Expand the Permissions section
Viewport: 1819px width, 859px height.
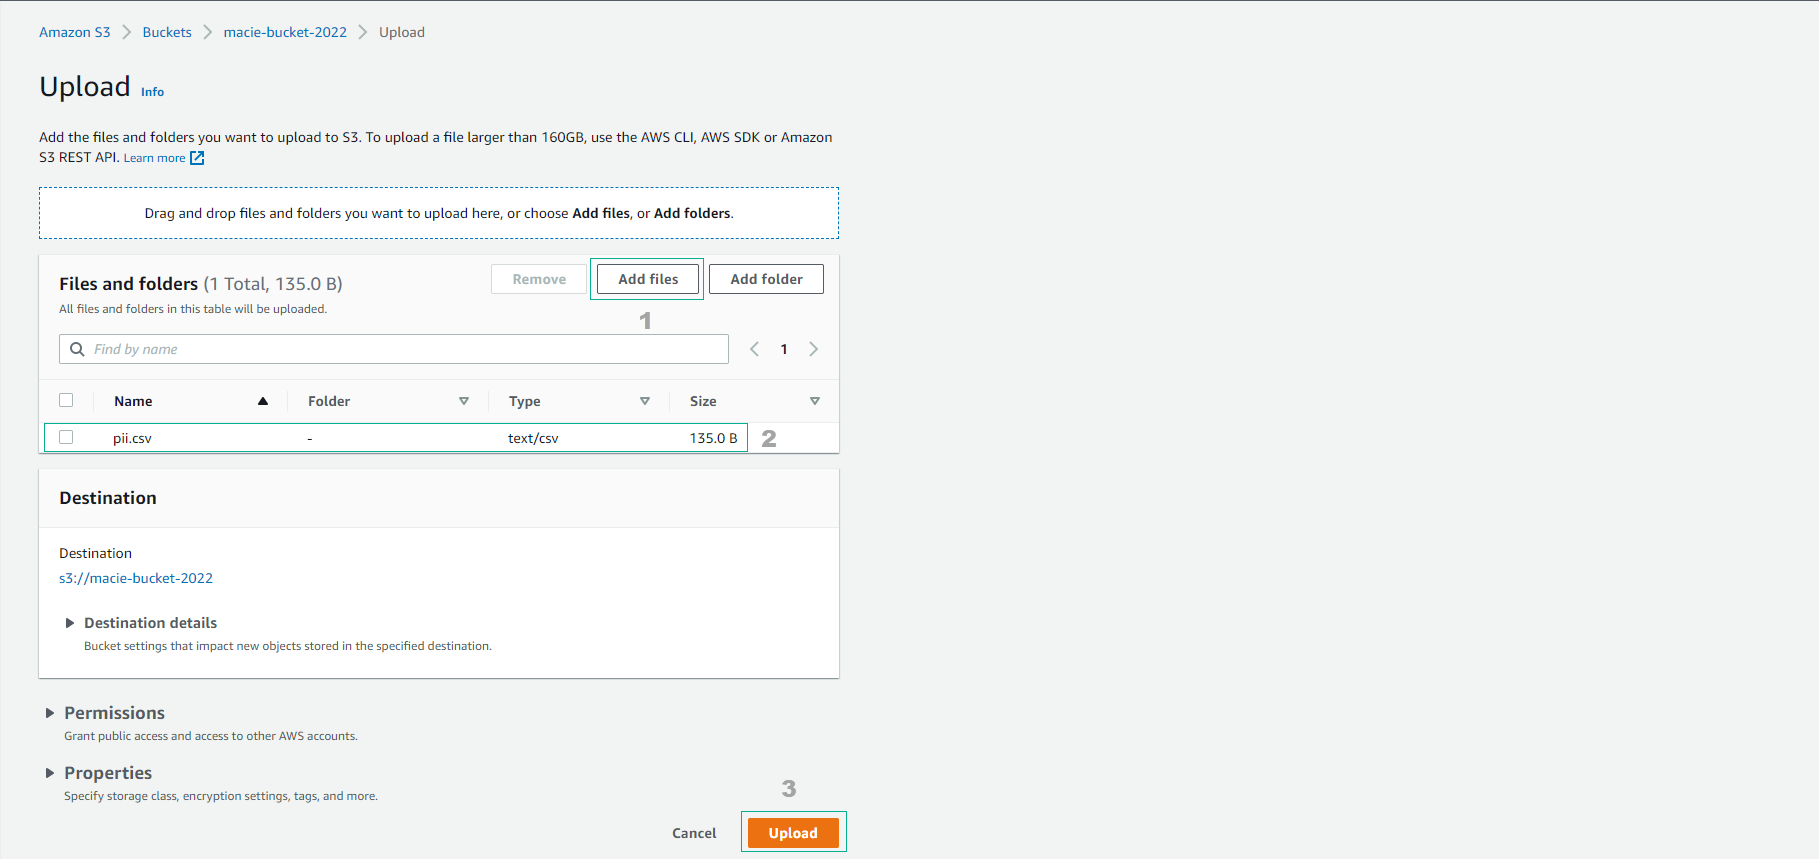(x=50, y=713)
